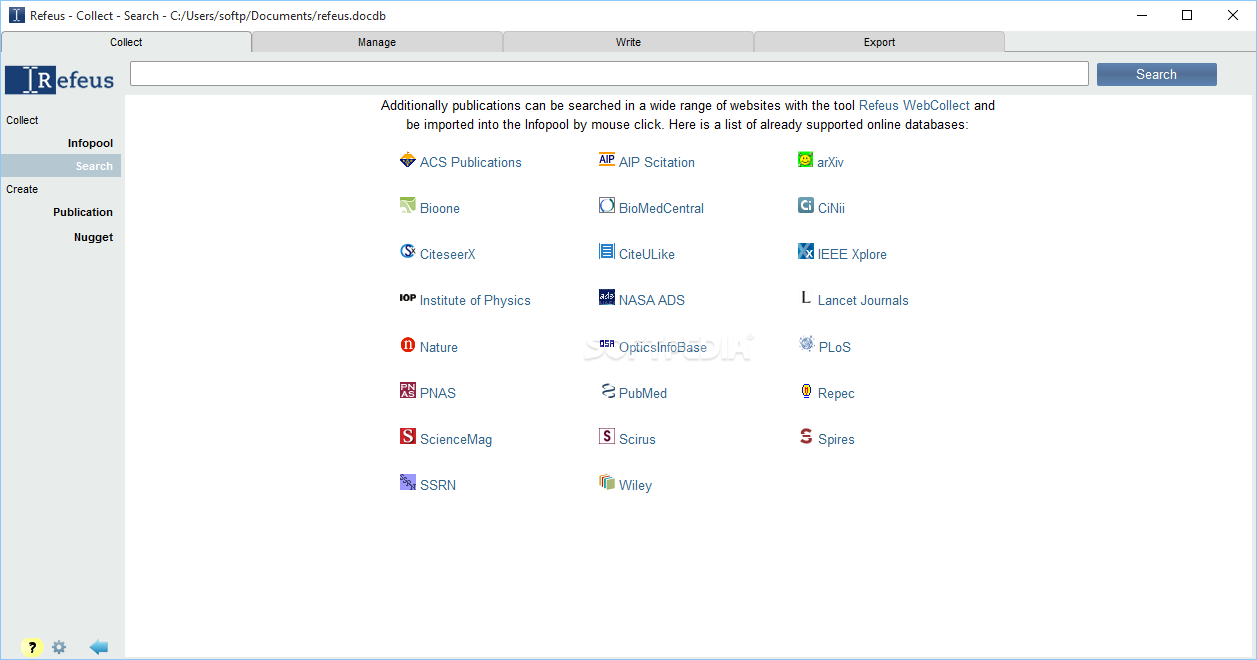
Task: Switch to the Manage tab
Action: point(377,42)
